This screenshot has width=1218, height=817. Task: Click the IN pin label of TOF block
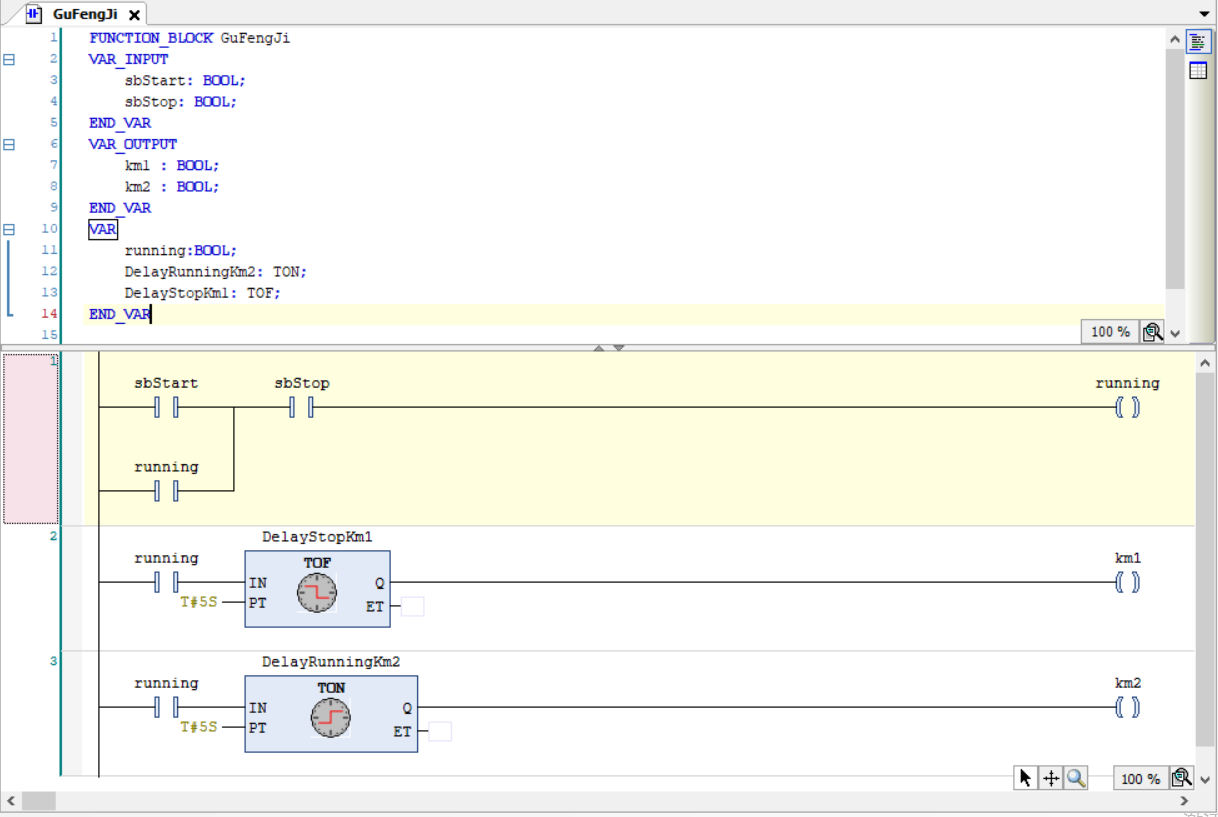(x=258, y=583)
